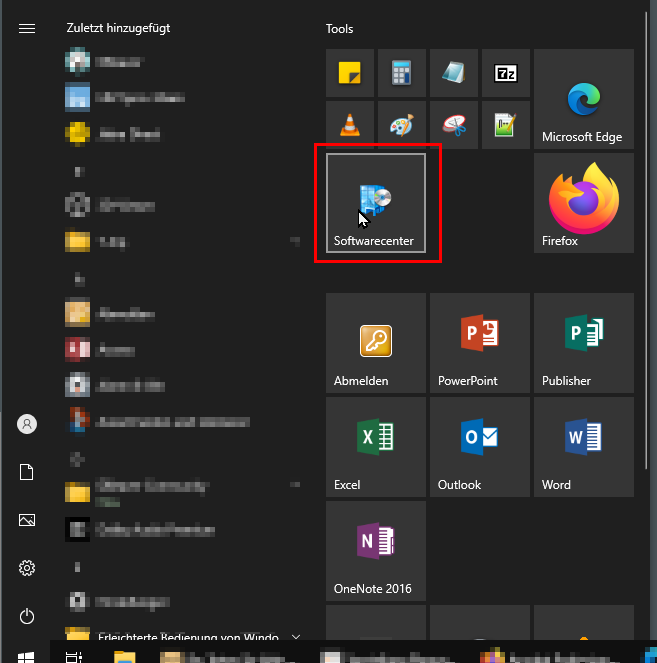Launch Publisher tile
The image size is (657, 663).
pyautogui.click(x=583, y=343)
